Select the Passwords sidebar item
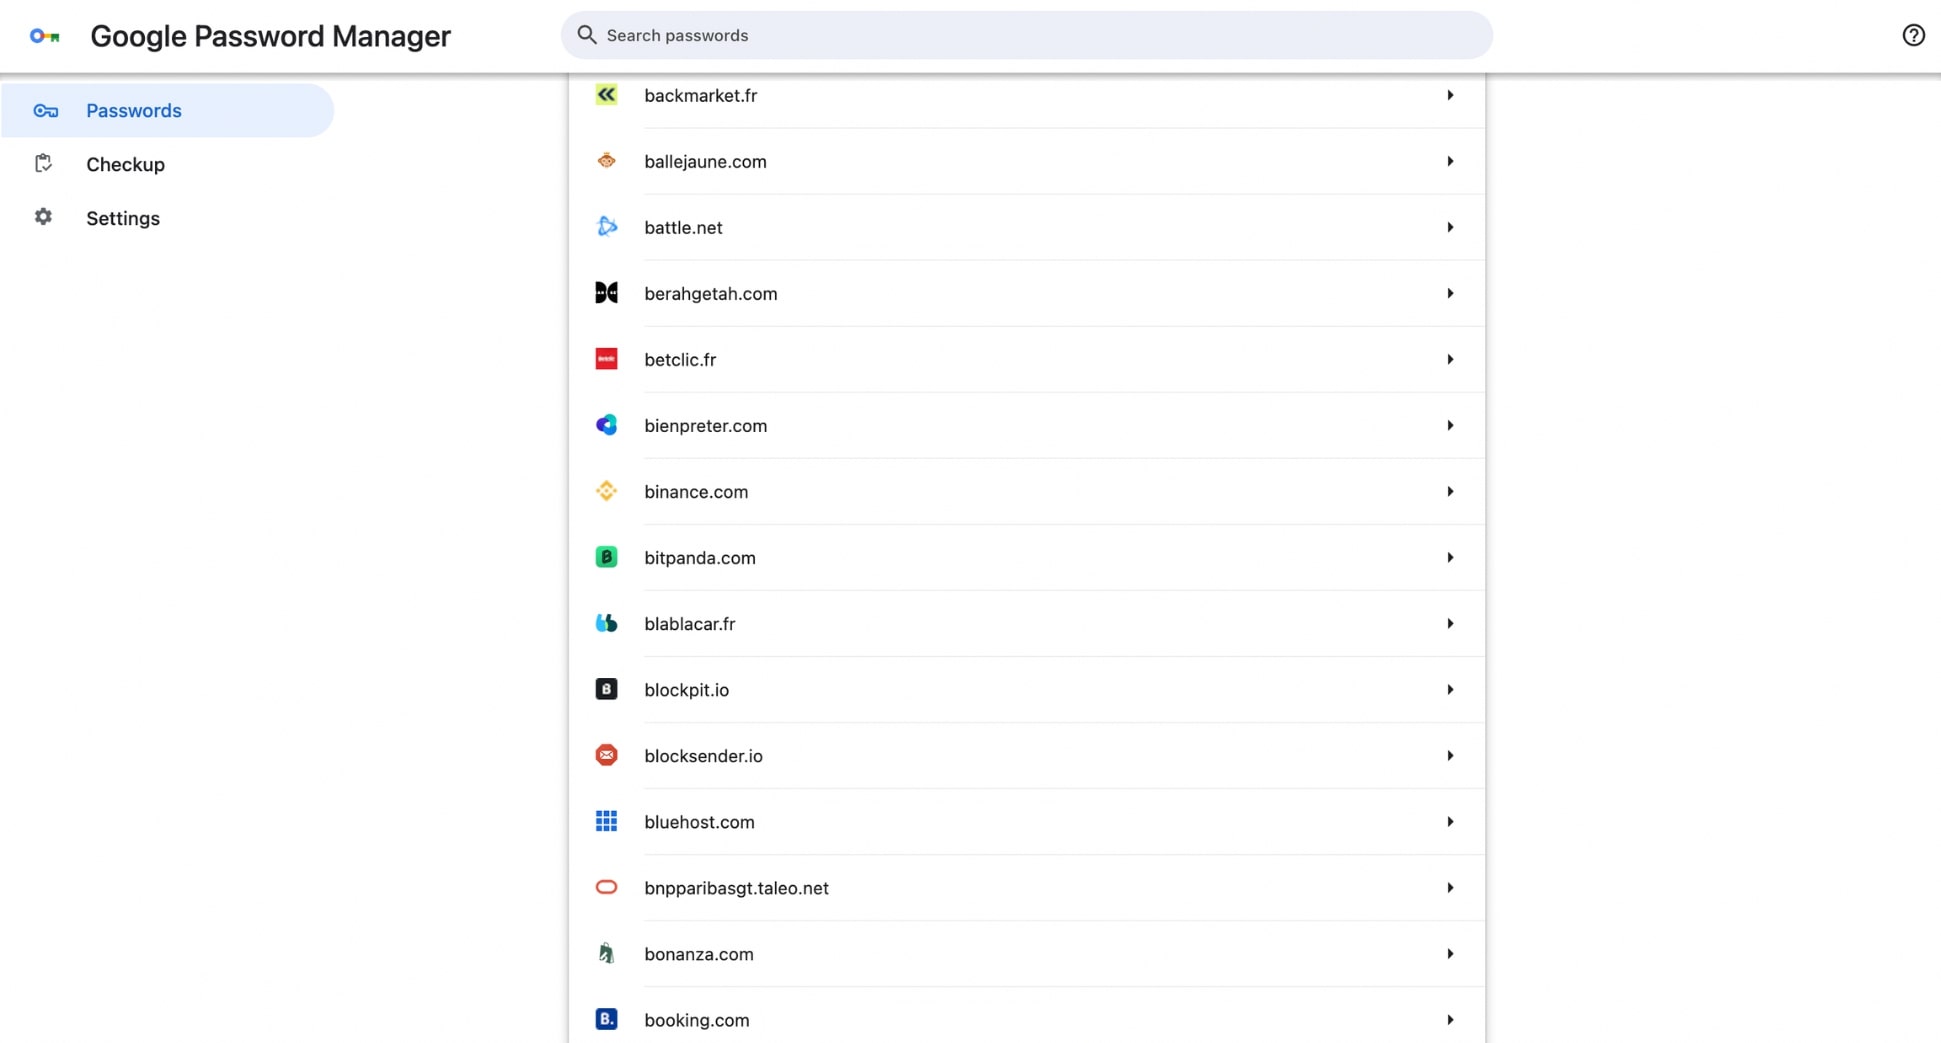The image size is (1941, 1043). [x=167, y=110]
